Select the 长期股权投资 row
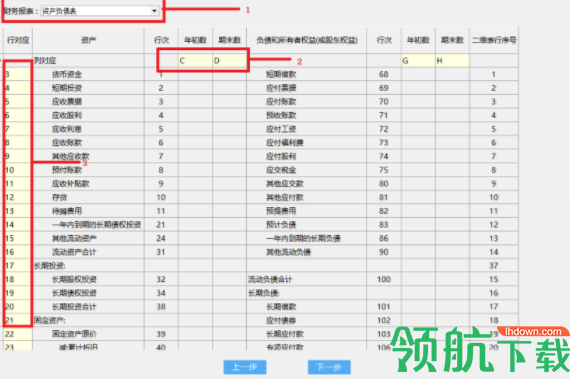This screenshot has height=379, width=570. pos(74,279)
